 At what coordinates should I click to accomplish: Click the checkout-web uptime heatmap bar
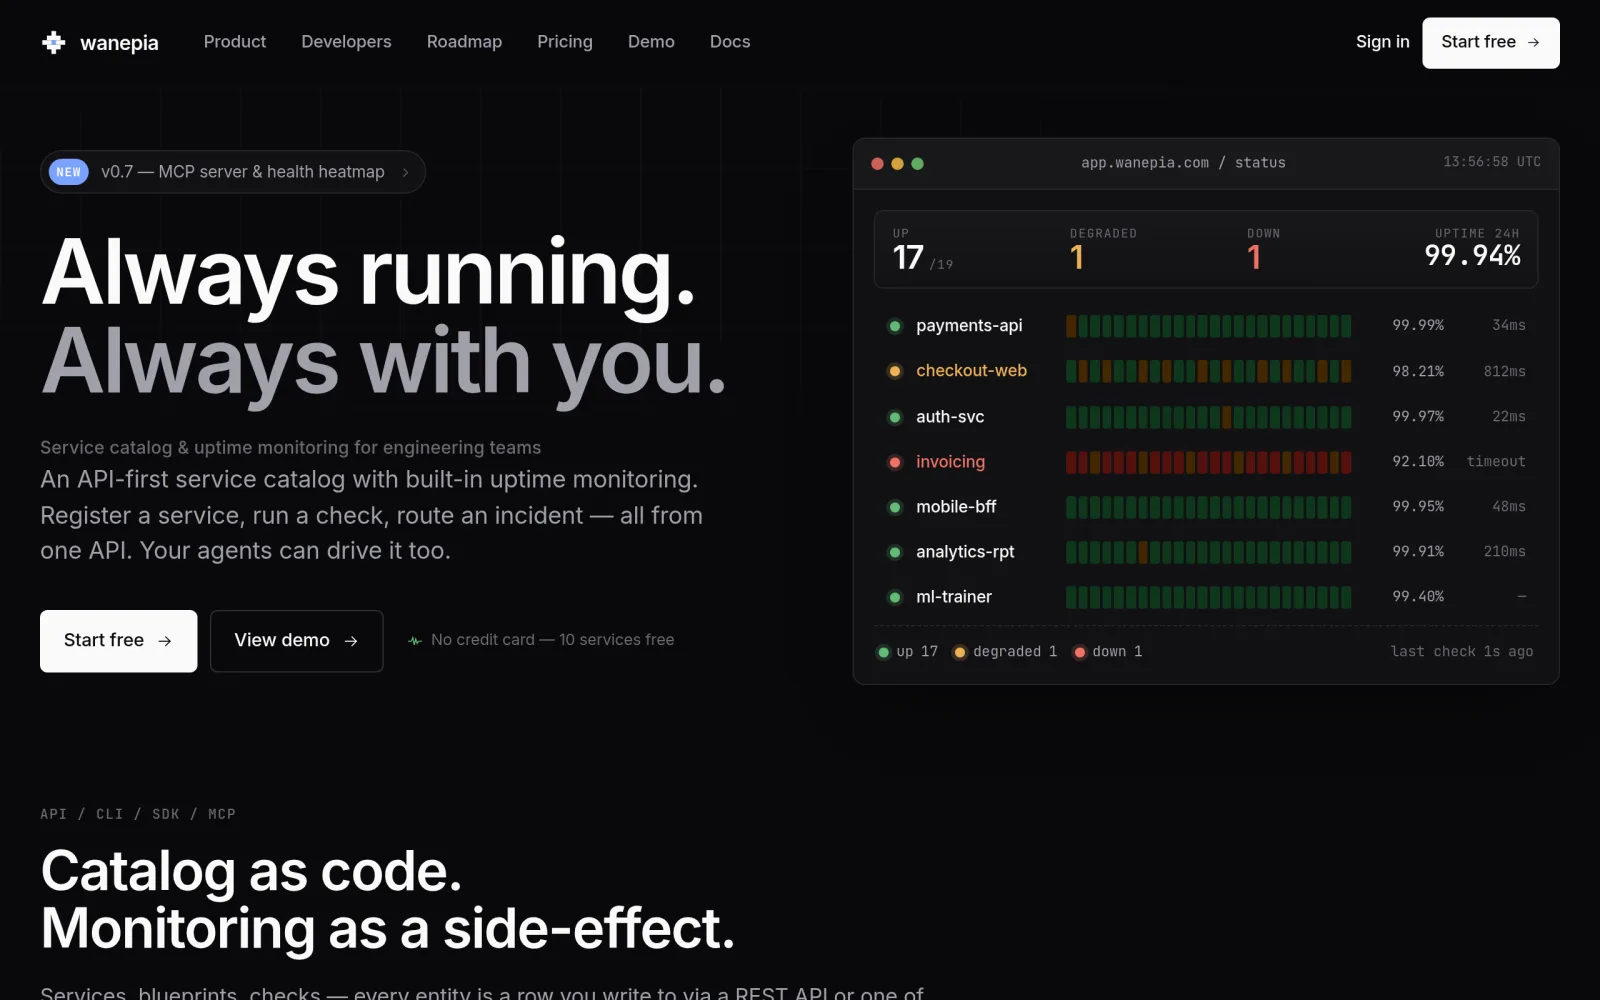click(1208, 371)
